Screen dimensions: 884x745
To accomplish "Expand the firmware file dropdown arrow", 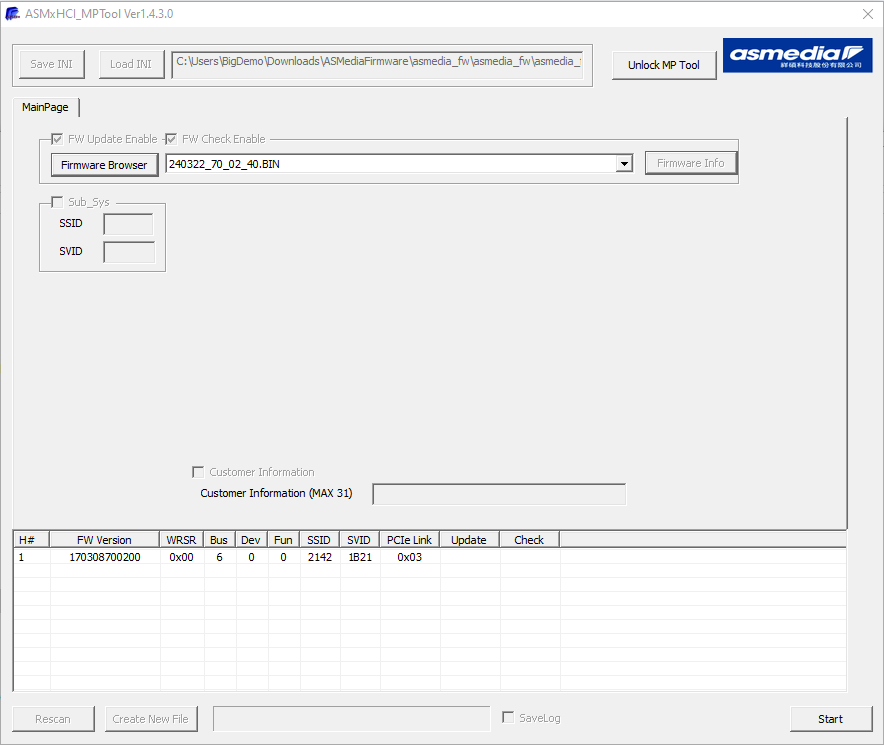I will (624, 164).
